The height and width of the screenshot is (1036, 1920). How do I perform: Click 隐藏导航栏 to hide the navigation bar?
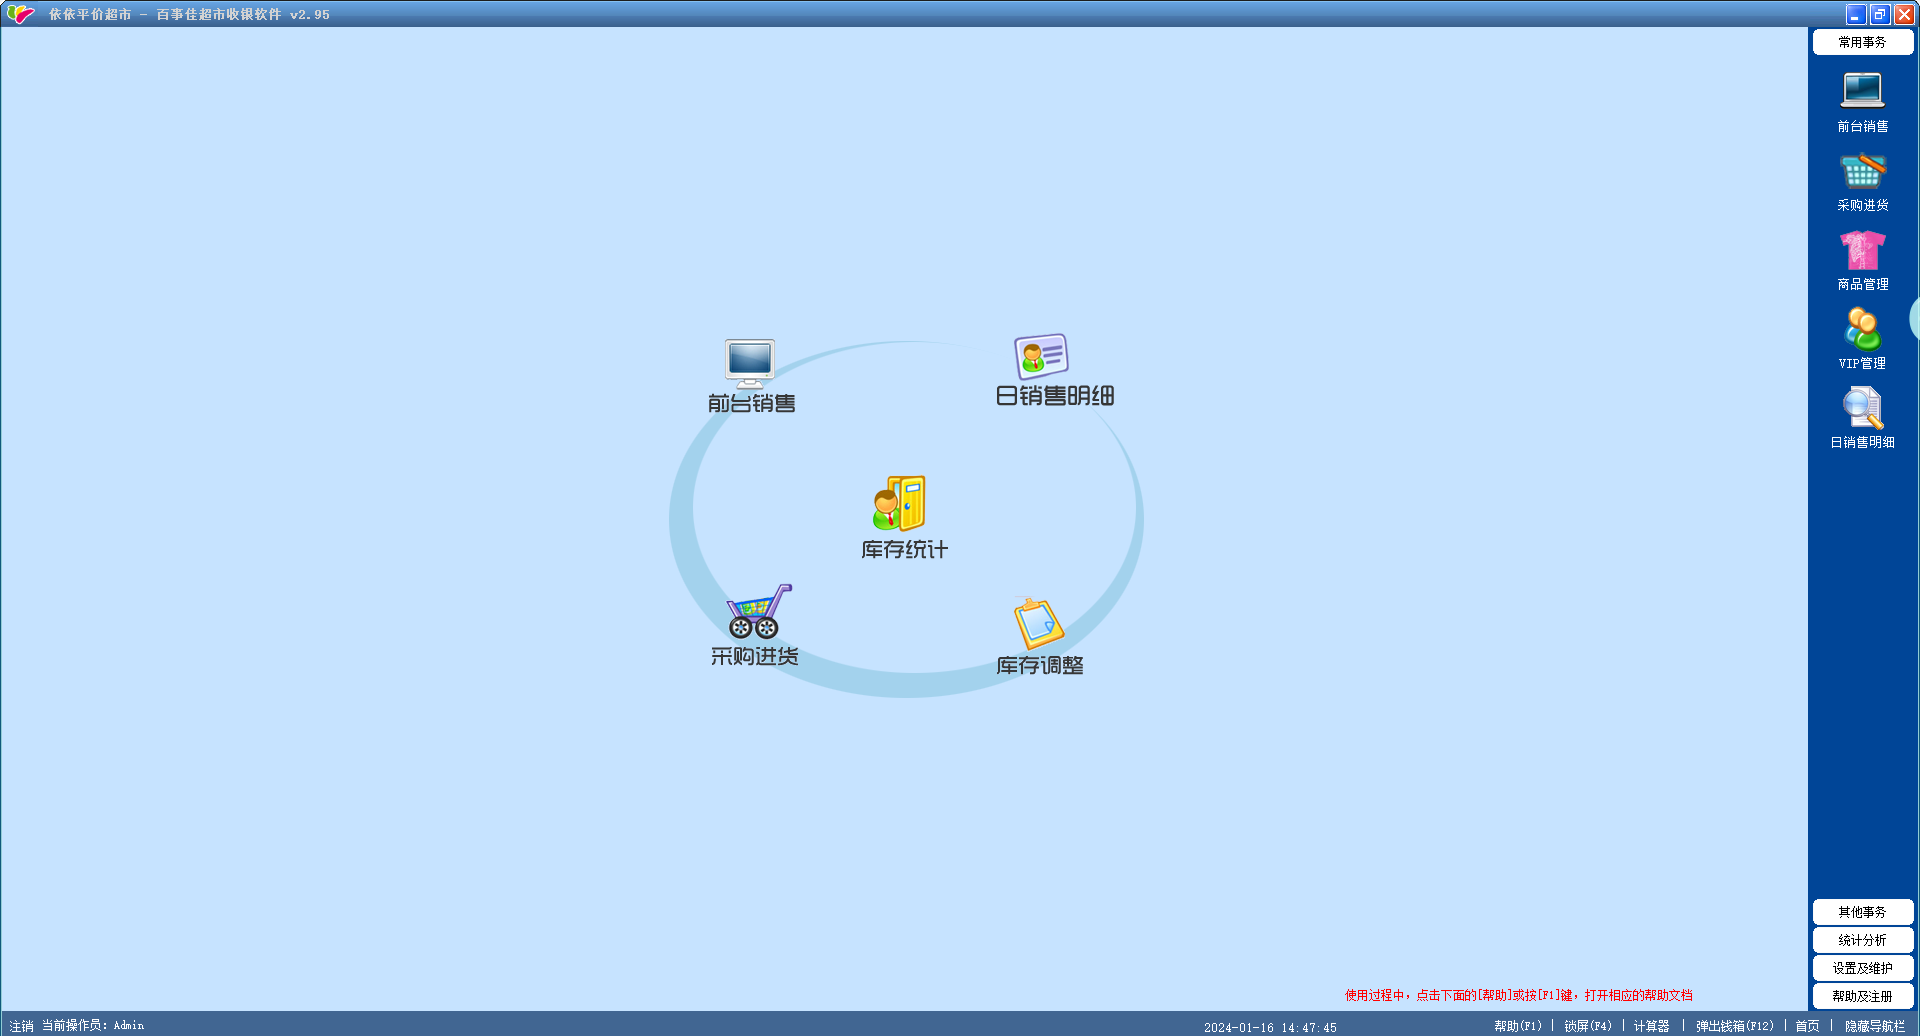click(x=1875, y=1026)
